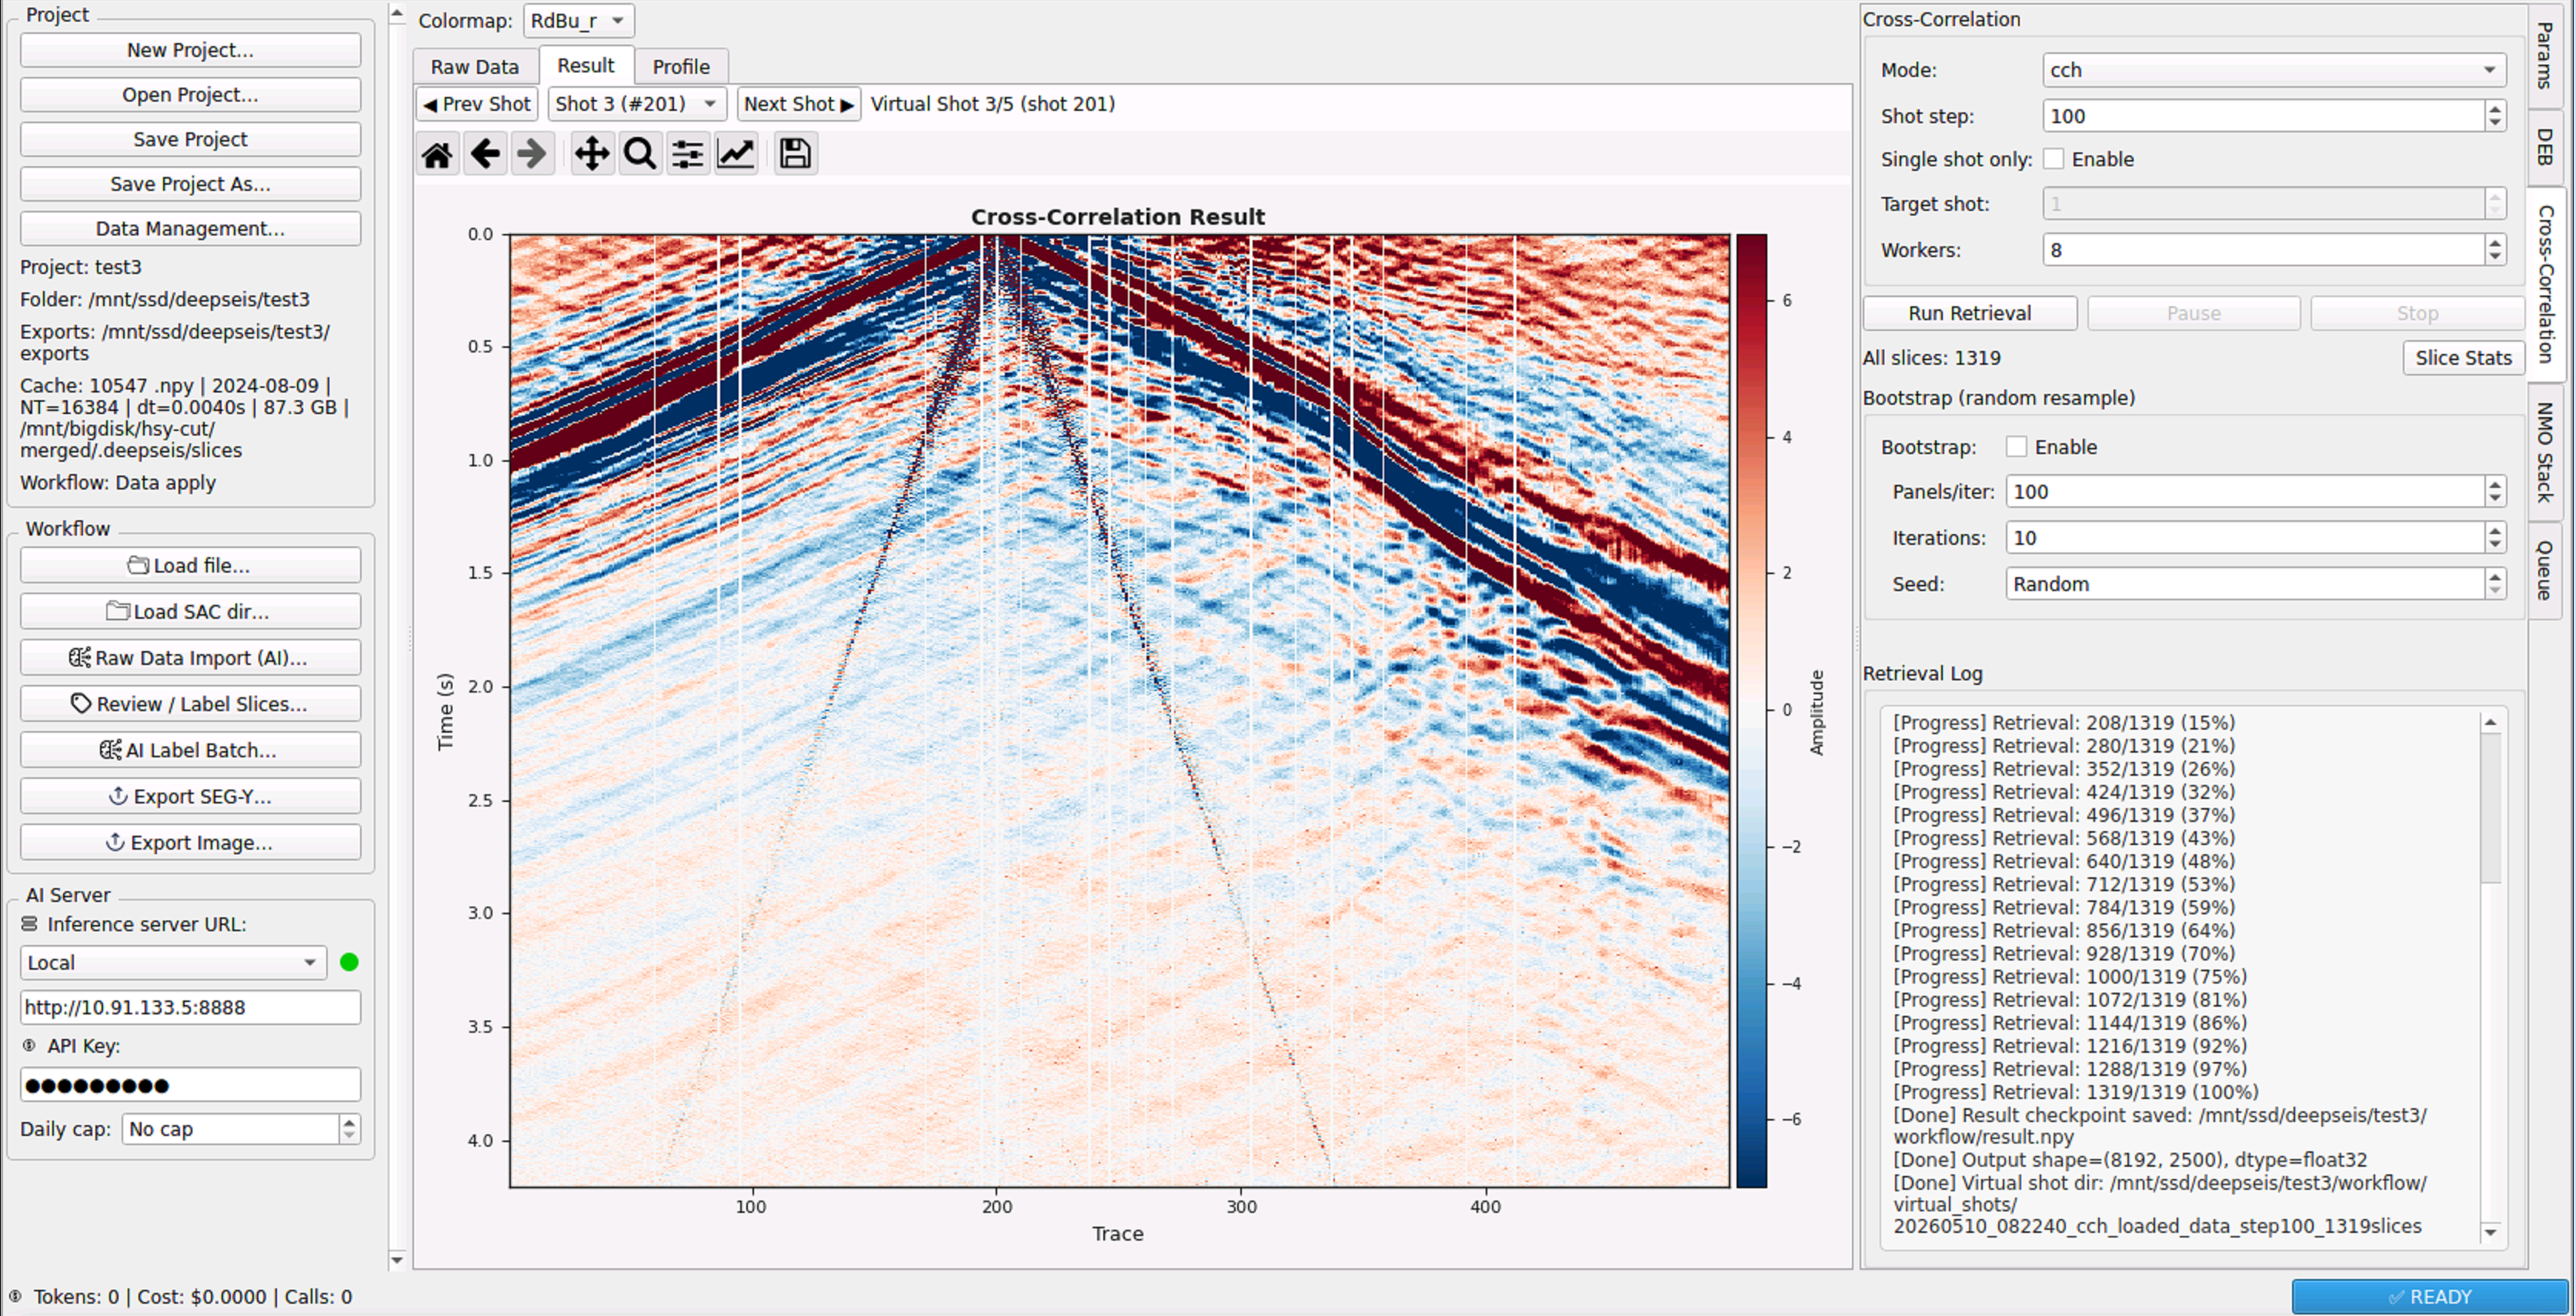The image size is (2576, 1316).
Task: Click Load SAC dir button
Action: coord(190,611)
